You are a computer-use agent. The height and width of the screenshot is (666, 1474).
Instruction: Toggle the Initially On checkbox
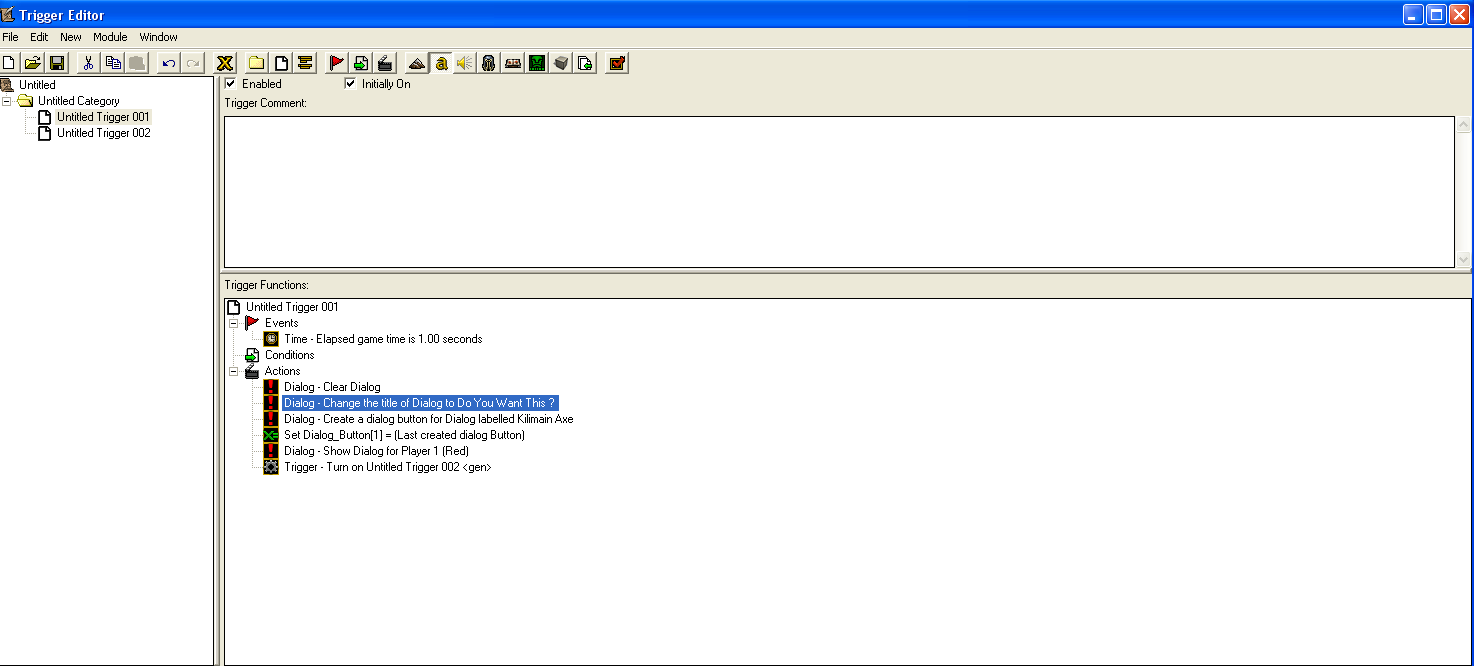click(350, 84)
